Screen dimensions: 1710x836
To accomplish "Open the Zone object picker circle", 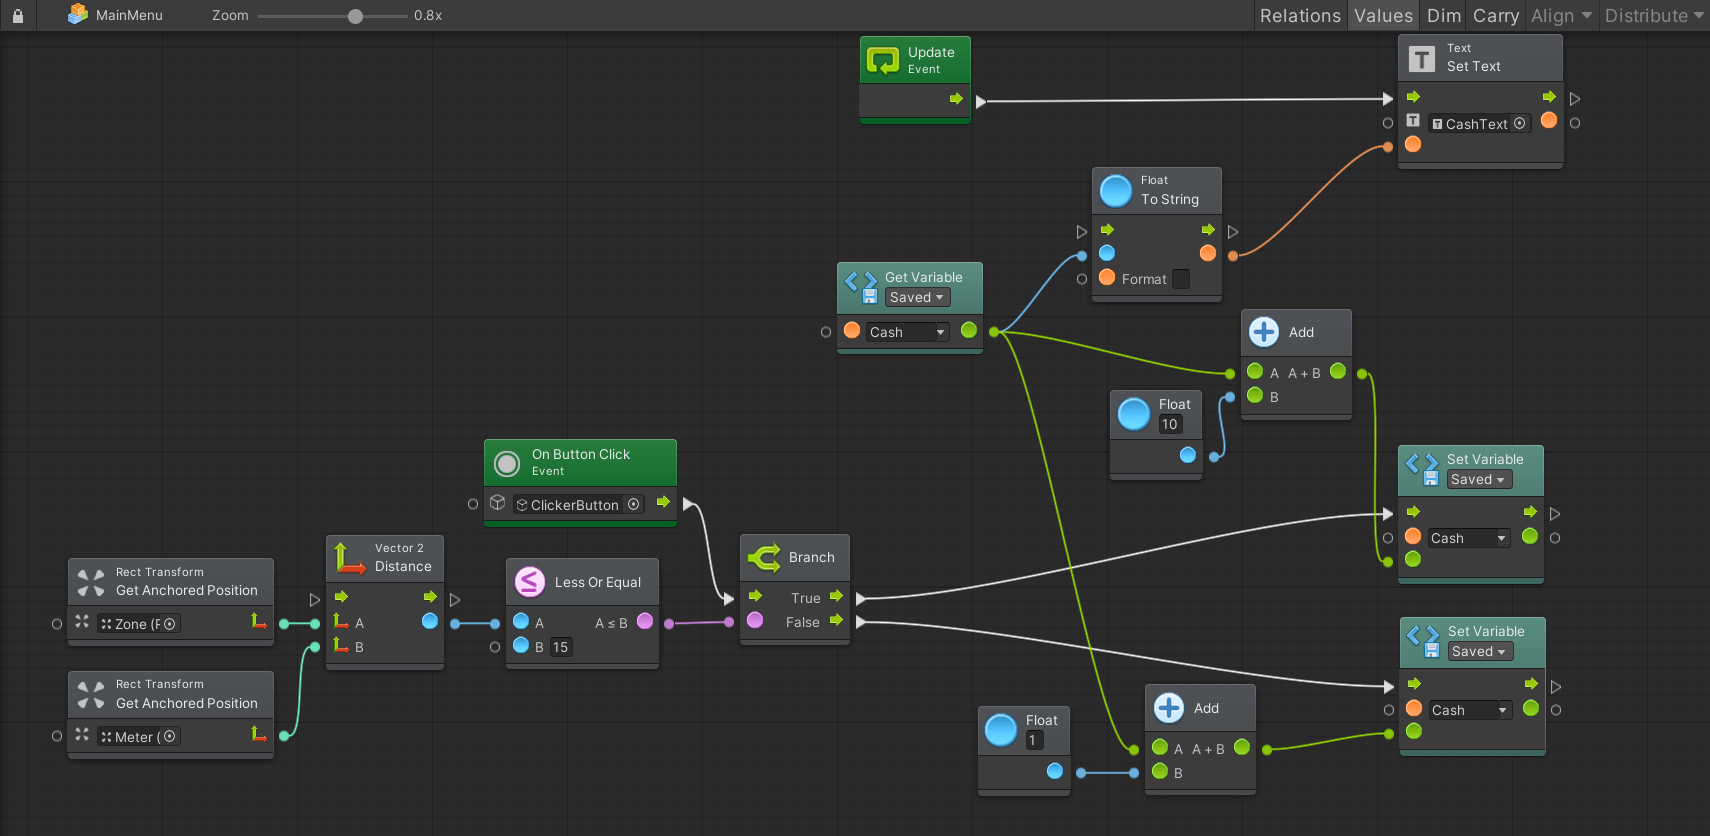I will 169,624.
